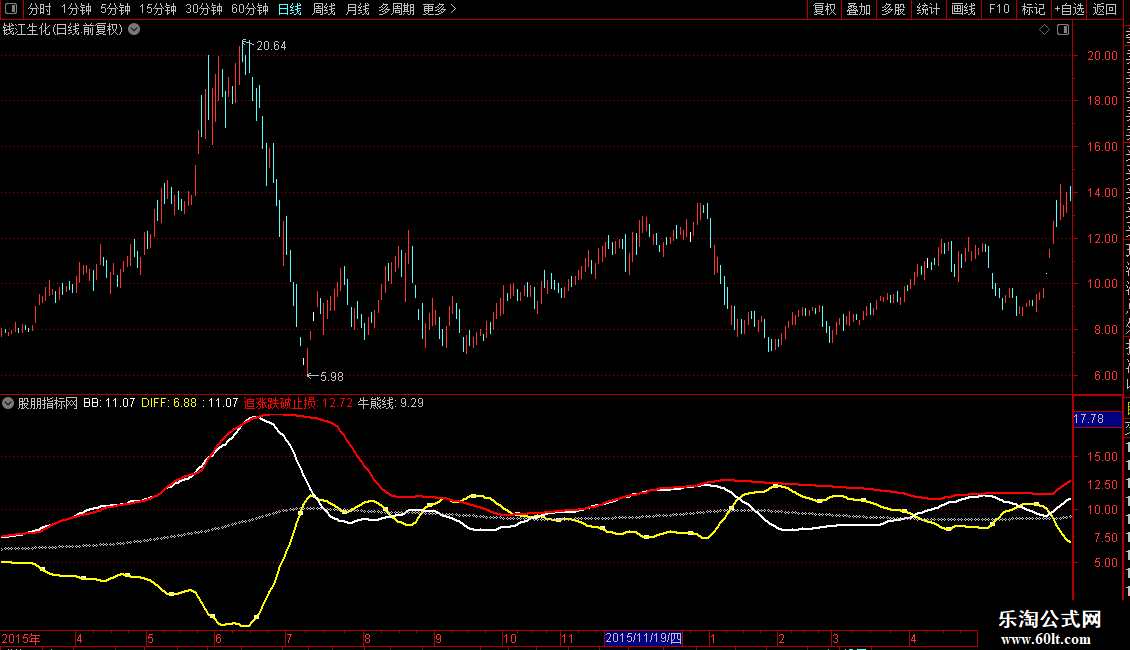The image size is (1130, 650).
Task: Click the 2015/11/19/四 date marker
Action: pyautogui.click(x=644, y=638)
